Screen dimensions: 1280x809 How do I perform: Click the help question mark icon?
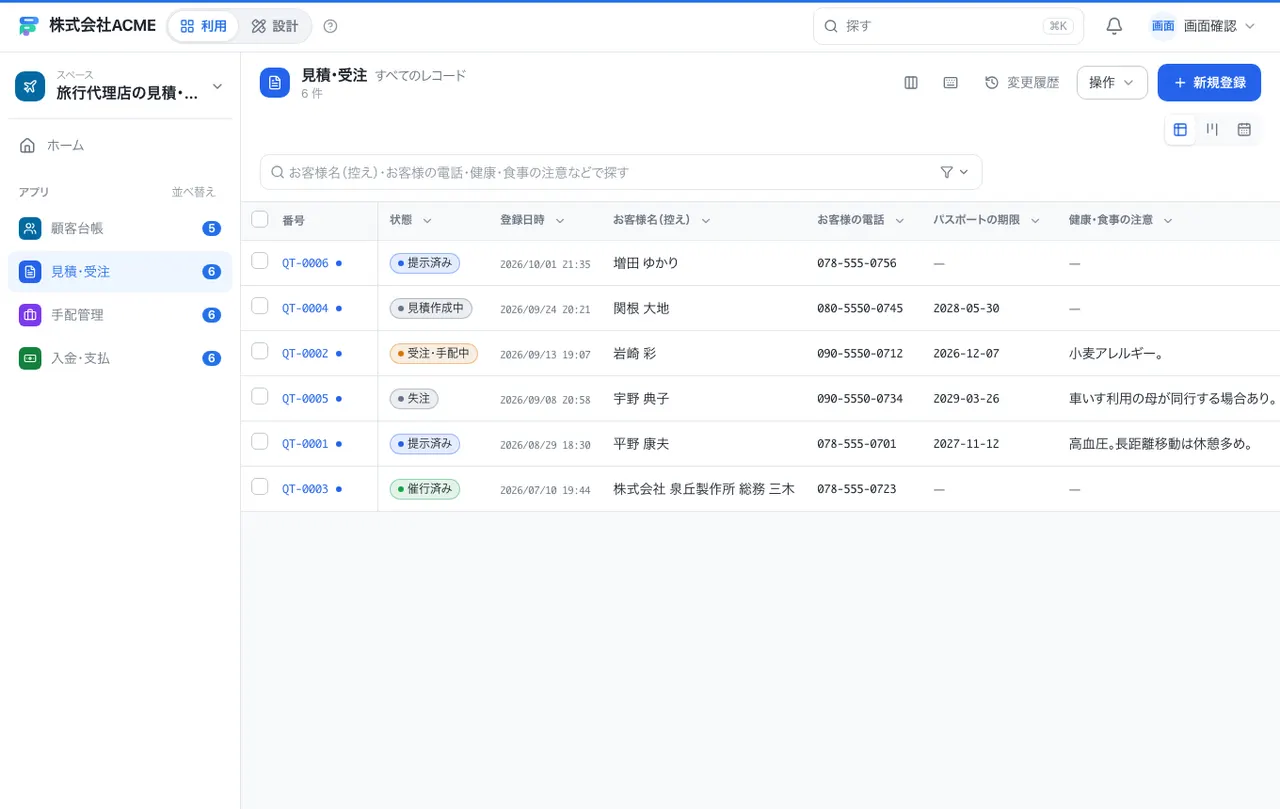click(331, 26)
